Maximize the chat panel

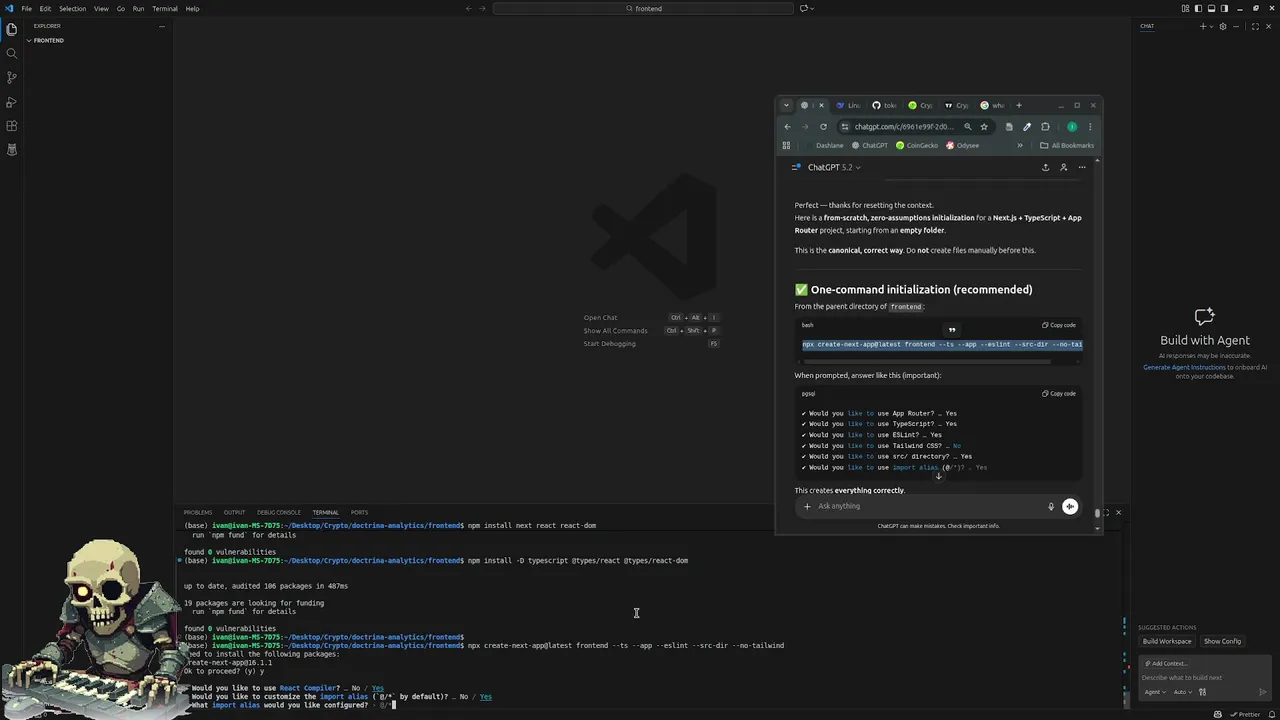(x=1256, y=26)
